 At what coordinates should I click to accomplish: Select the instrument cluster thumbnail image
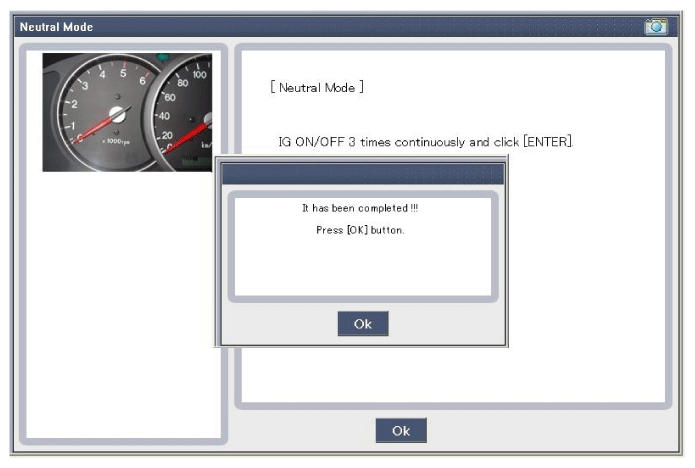click(x=127, y=112)
